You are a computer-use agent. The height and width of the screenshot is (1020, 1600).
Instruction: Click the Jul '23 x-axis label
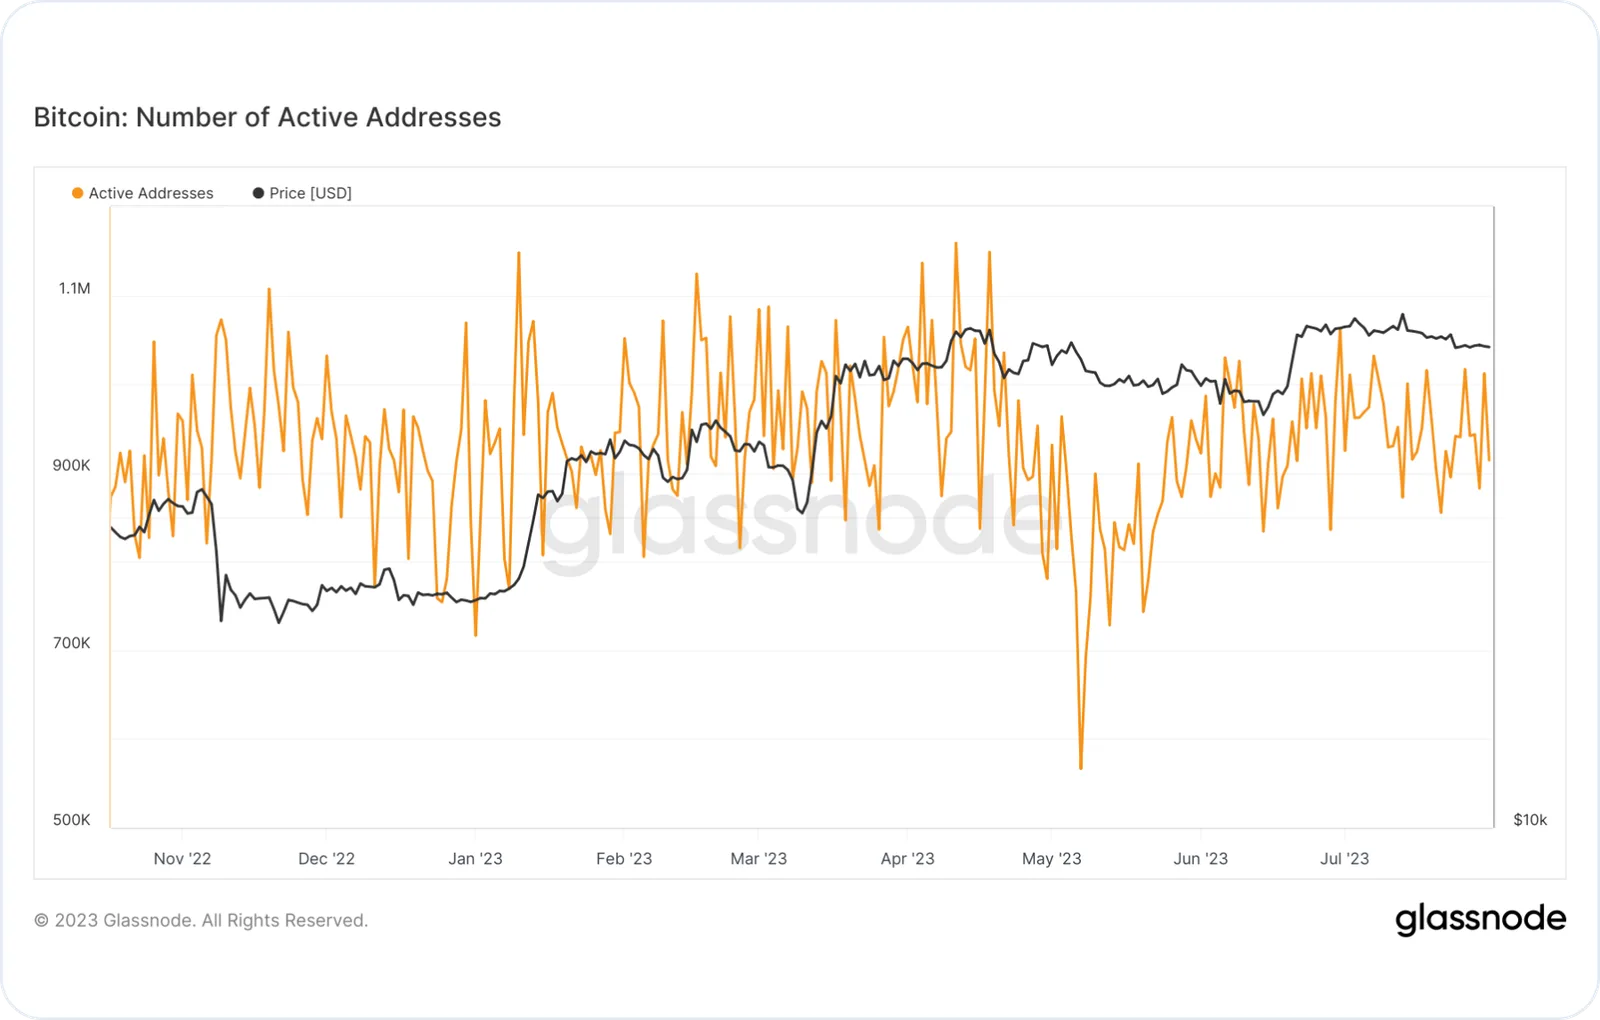coord(1344,859)
